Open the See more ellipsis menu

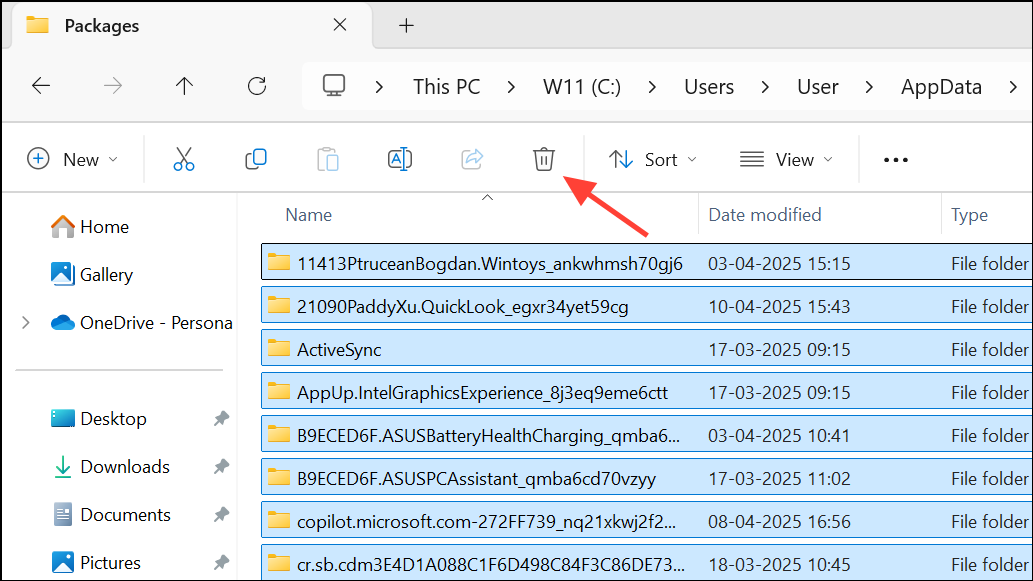[x=896, y=160]
